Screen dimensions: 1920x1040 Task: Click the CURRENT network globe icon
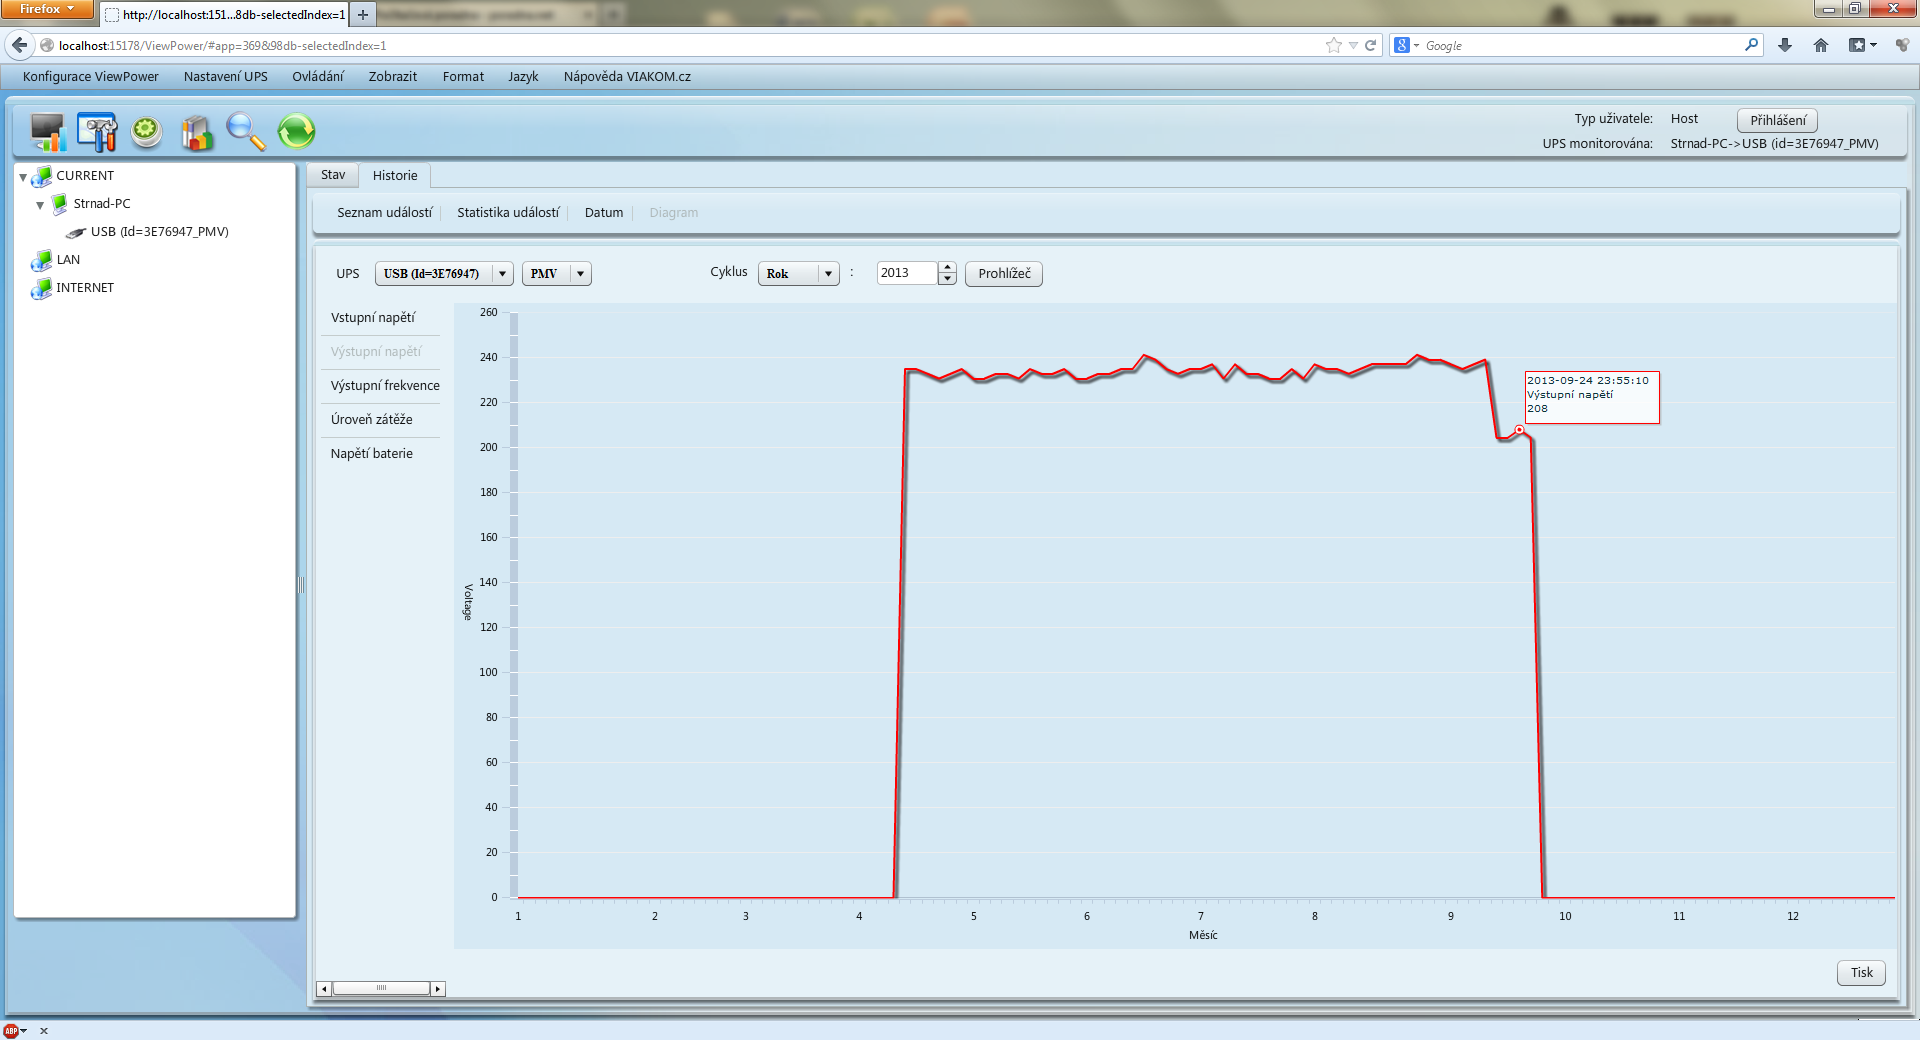[x=42, y=176]
